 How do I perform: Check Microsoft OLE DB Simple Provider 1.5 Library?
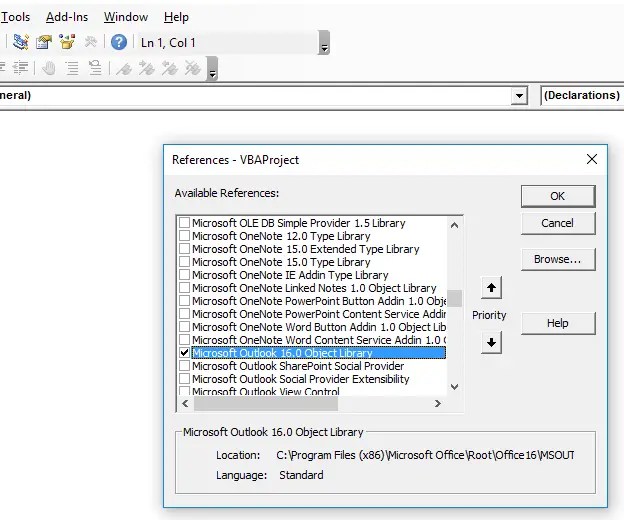(184, 222)
